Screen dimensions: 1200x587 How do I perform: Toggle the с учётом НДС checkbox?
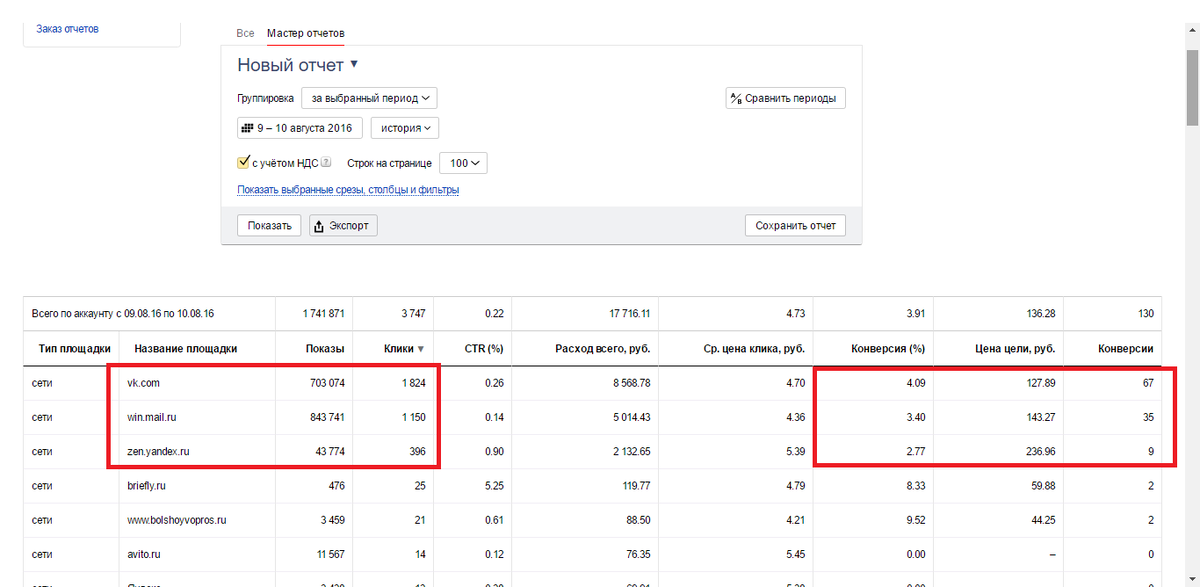point(243,162)
